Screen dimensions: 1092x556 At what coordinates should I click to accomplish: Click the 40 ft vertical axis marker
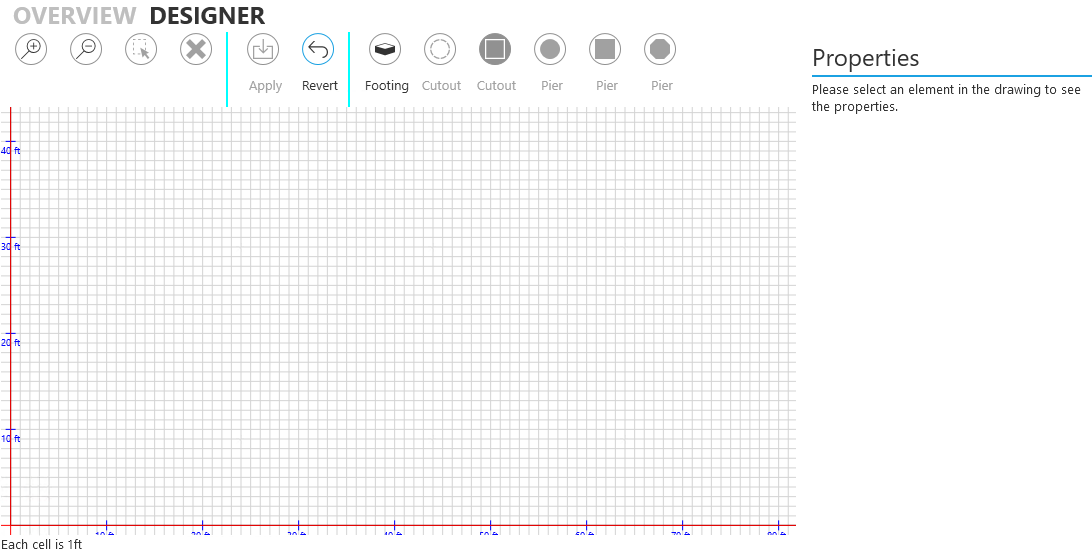[11, 151]
